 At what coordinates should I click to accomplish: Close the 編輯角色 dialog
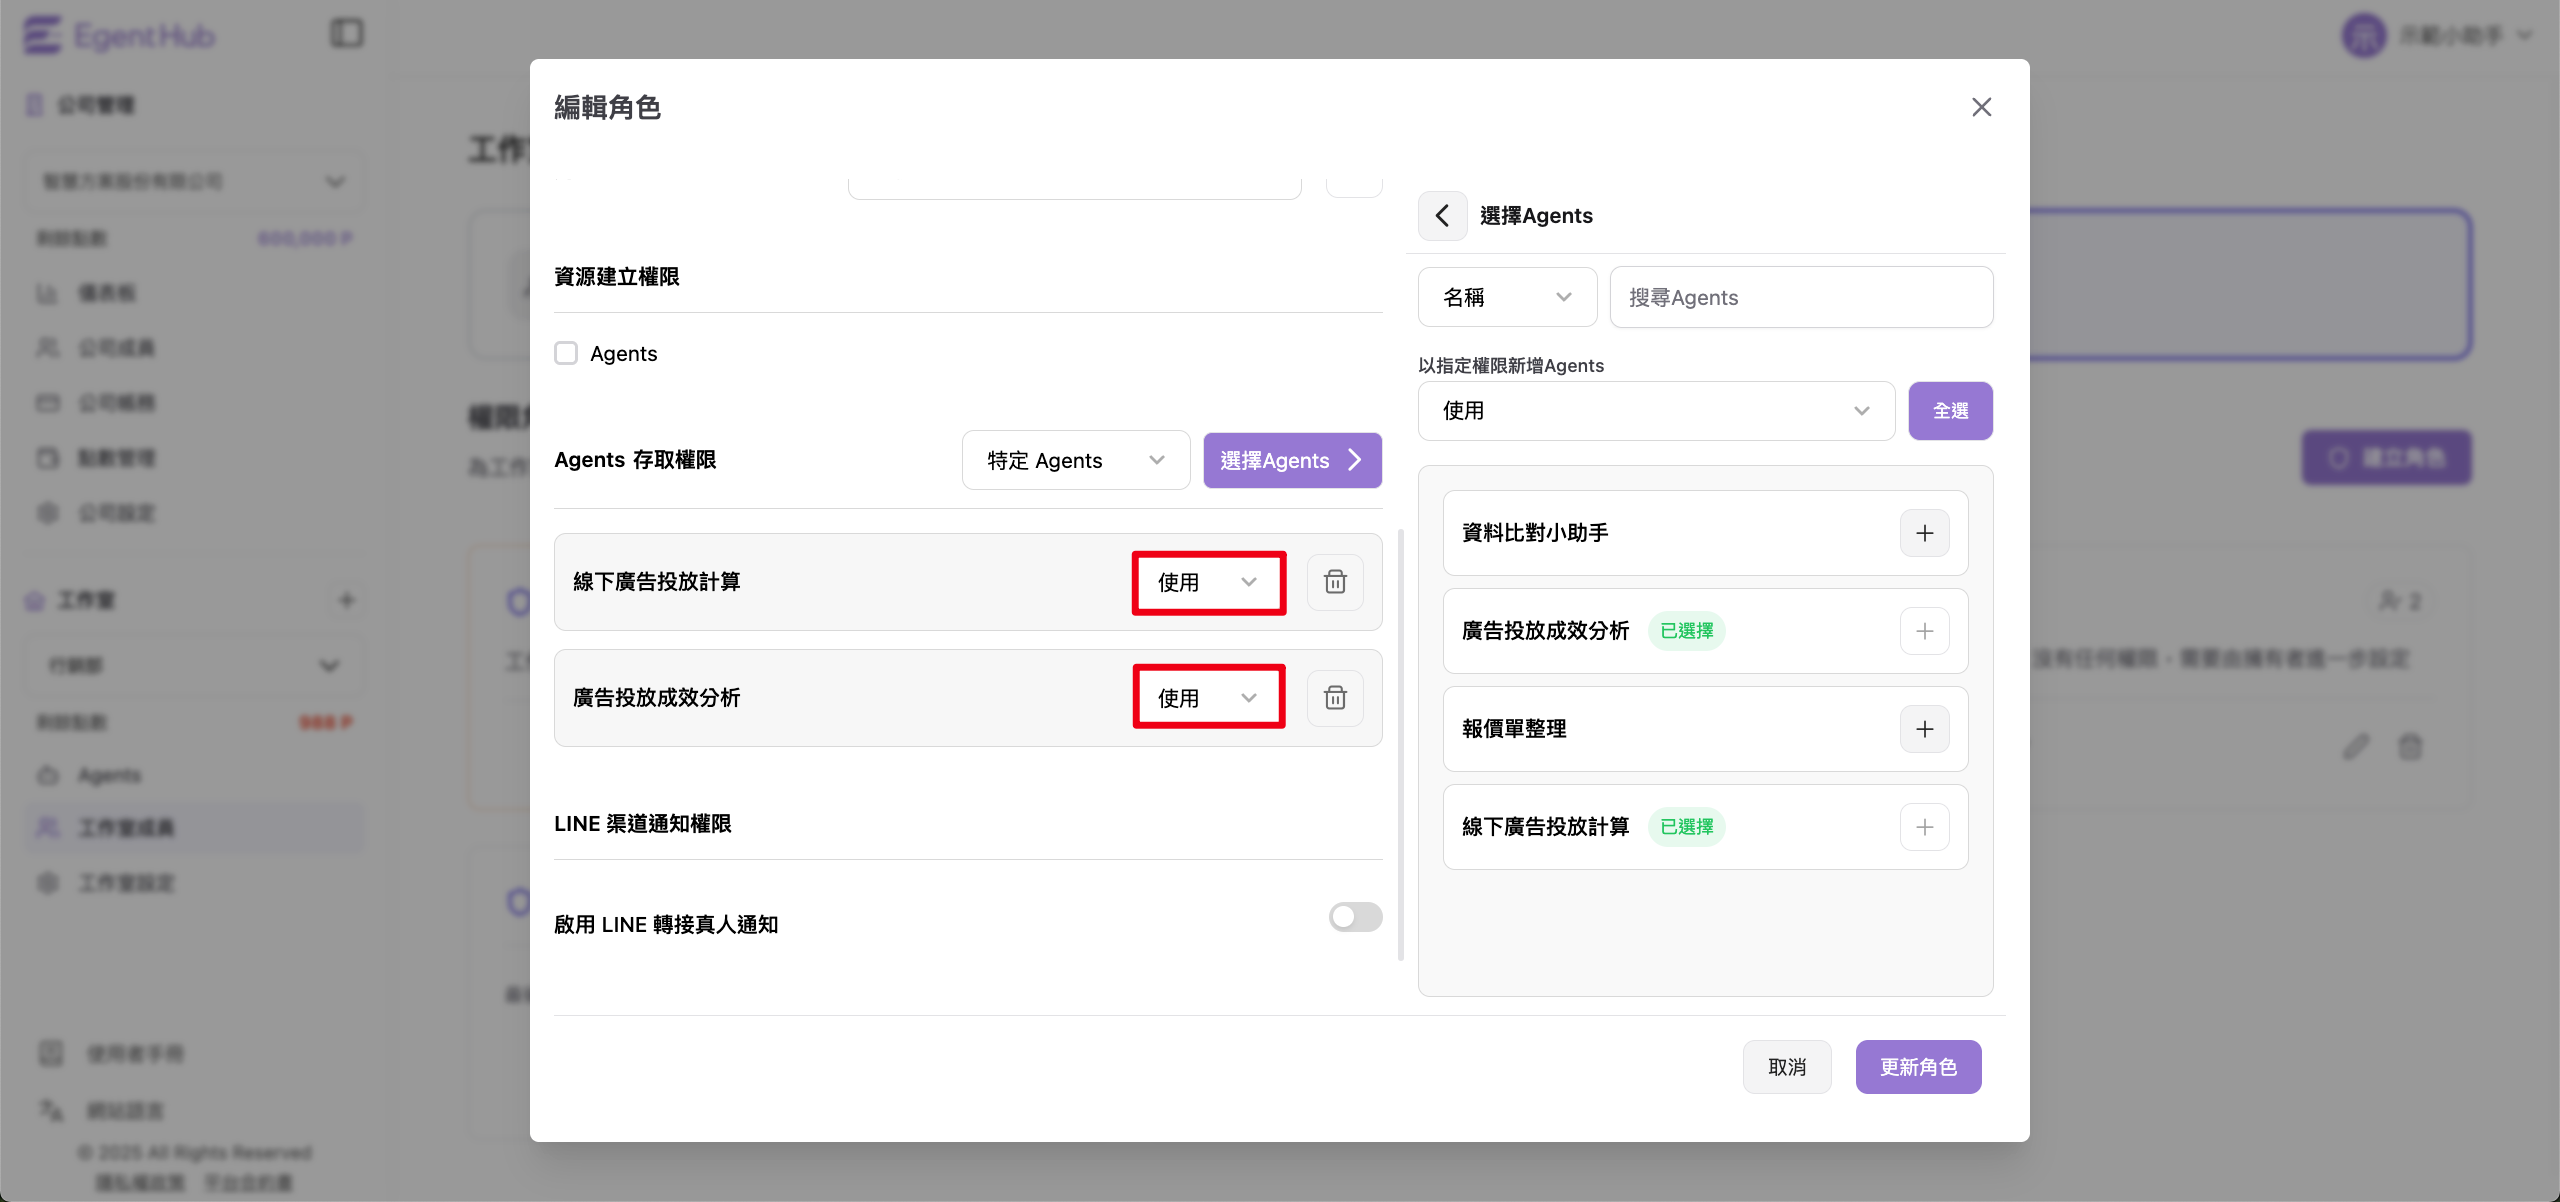pos(1981,107)
